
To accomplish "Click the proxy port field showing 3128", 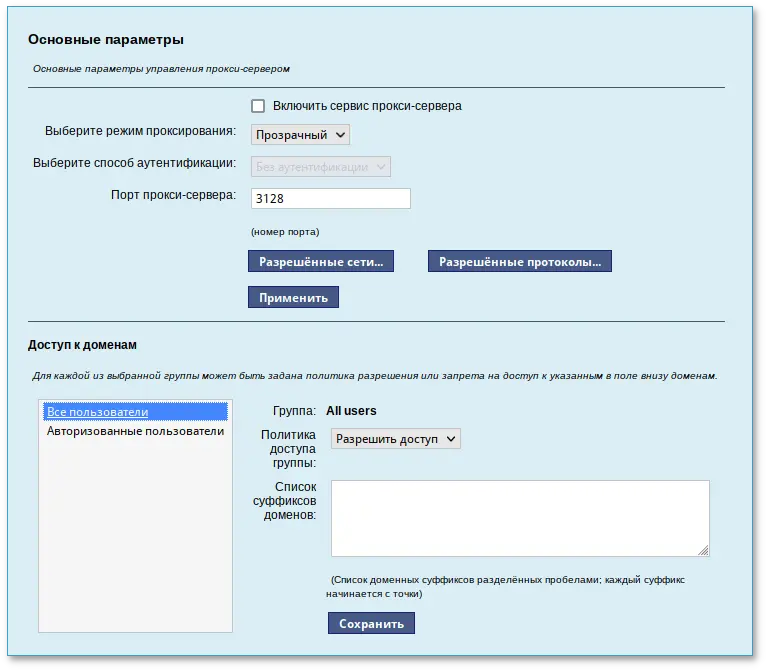I will click(x=330, y=199).
